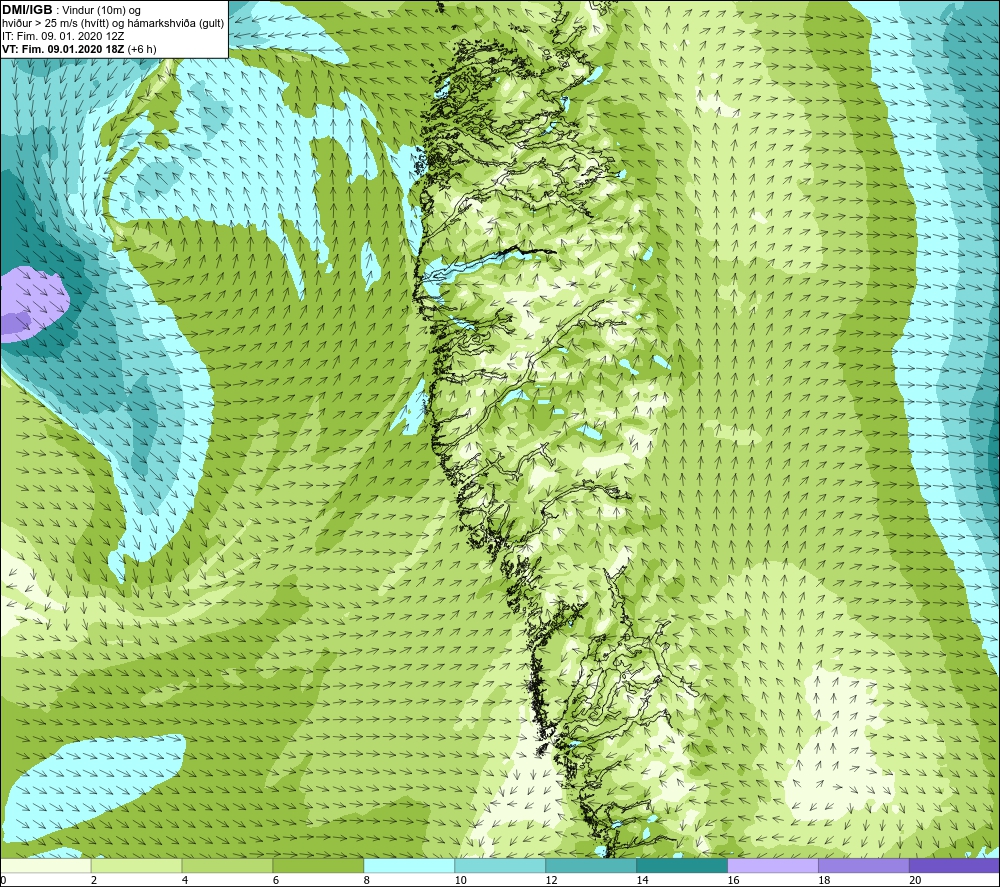Select the 6–8 m/s darker green swatch
1000x887 pixels.
[318, 865]
